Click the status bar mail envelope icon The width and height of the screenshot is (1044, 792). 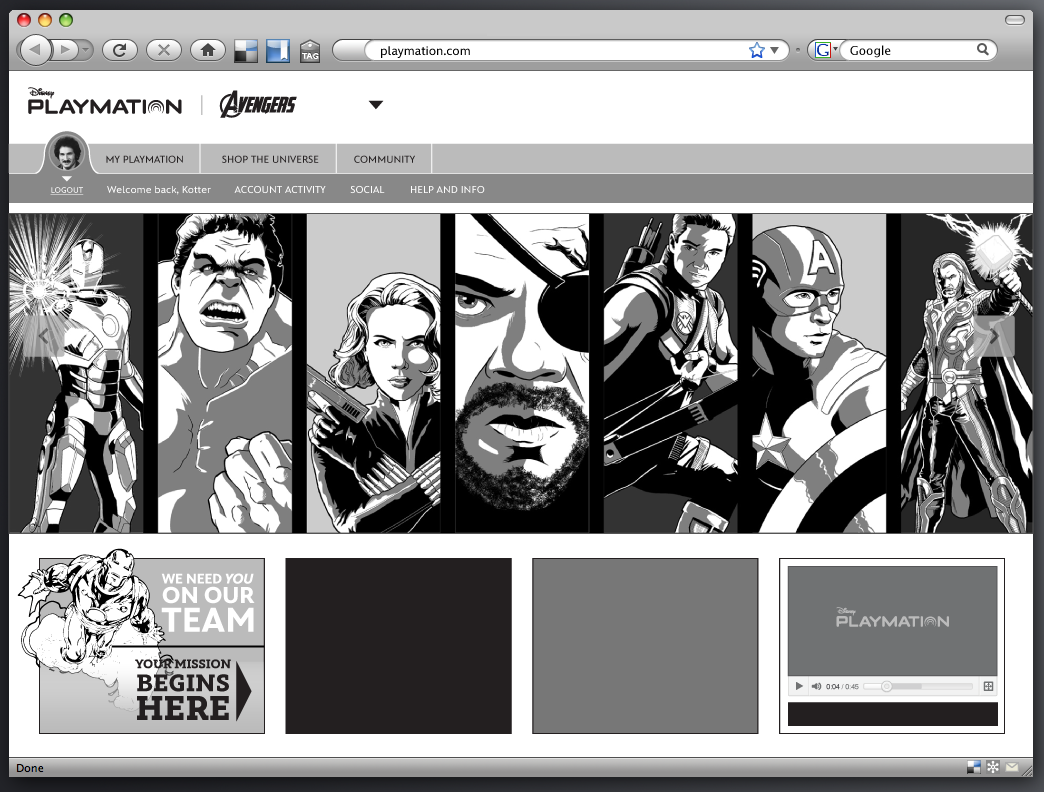[x=1012, y=767]
